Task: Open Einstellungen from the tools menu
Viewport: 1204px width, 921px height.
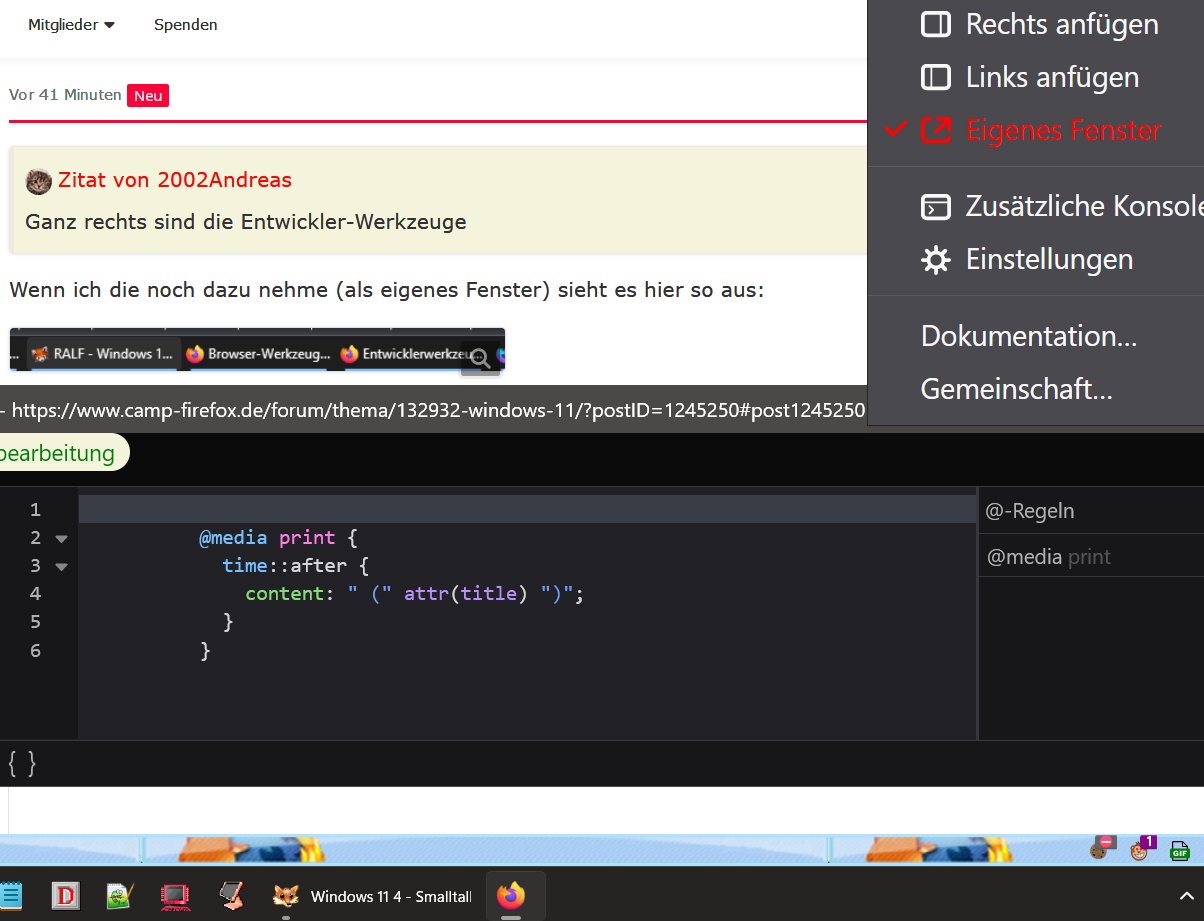Action: coord(1048,260)
